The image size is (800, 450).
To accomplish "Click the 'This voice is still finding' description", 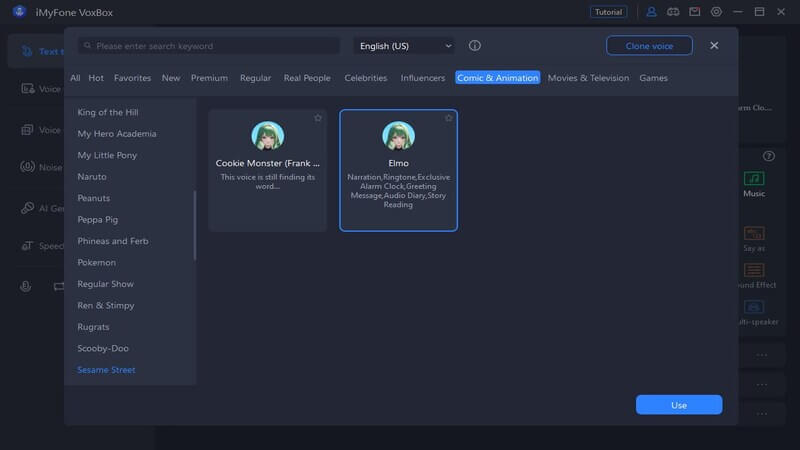I will [x=267, y=182].
